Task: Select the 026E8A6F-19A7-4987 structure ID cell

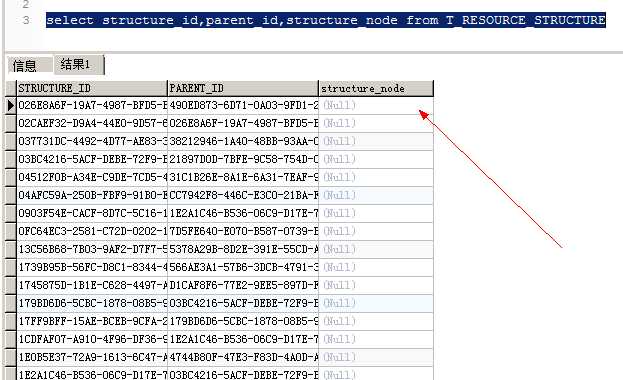Action: tap(92, 105)
